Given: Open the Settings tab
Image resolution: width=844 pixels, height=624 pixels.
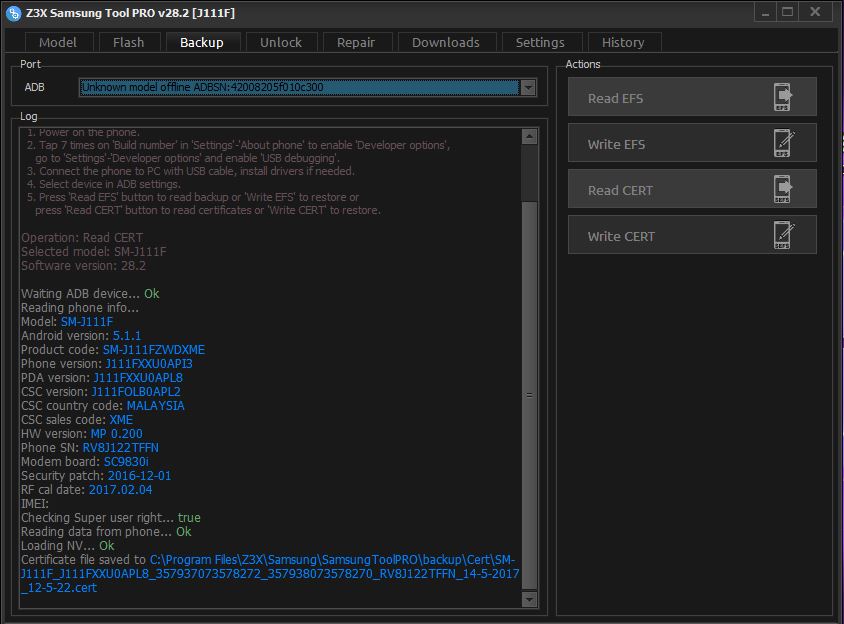Looking at the screenshot, I should (x=540, y=43).
